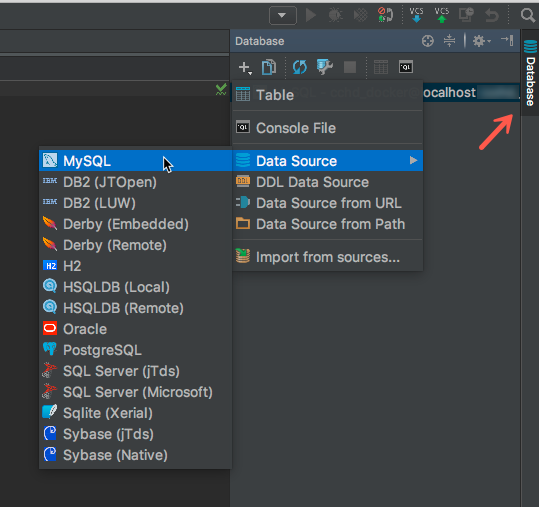Select SQL Server (jTds) driver
The height and width of the screenshot is (507, 539).
pyautogui.click(x=135, y=371)
